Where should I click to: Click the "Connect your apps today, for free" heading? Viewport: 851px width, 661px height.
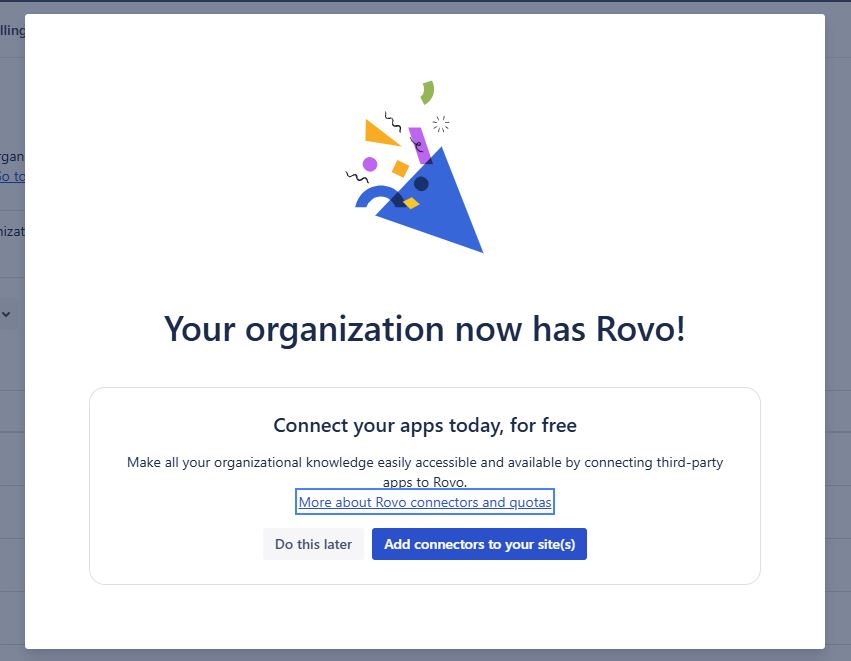(x=425, y=425)
